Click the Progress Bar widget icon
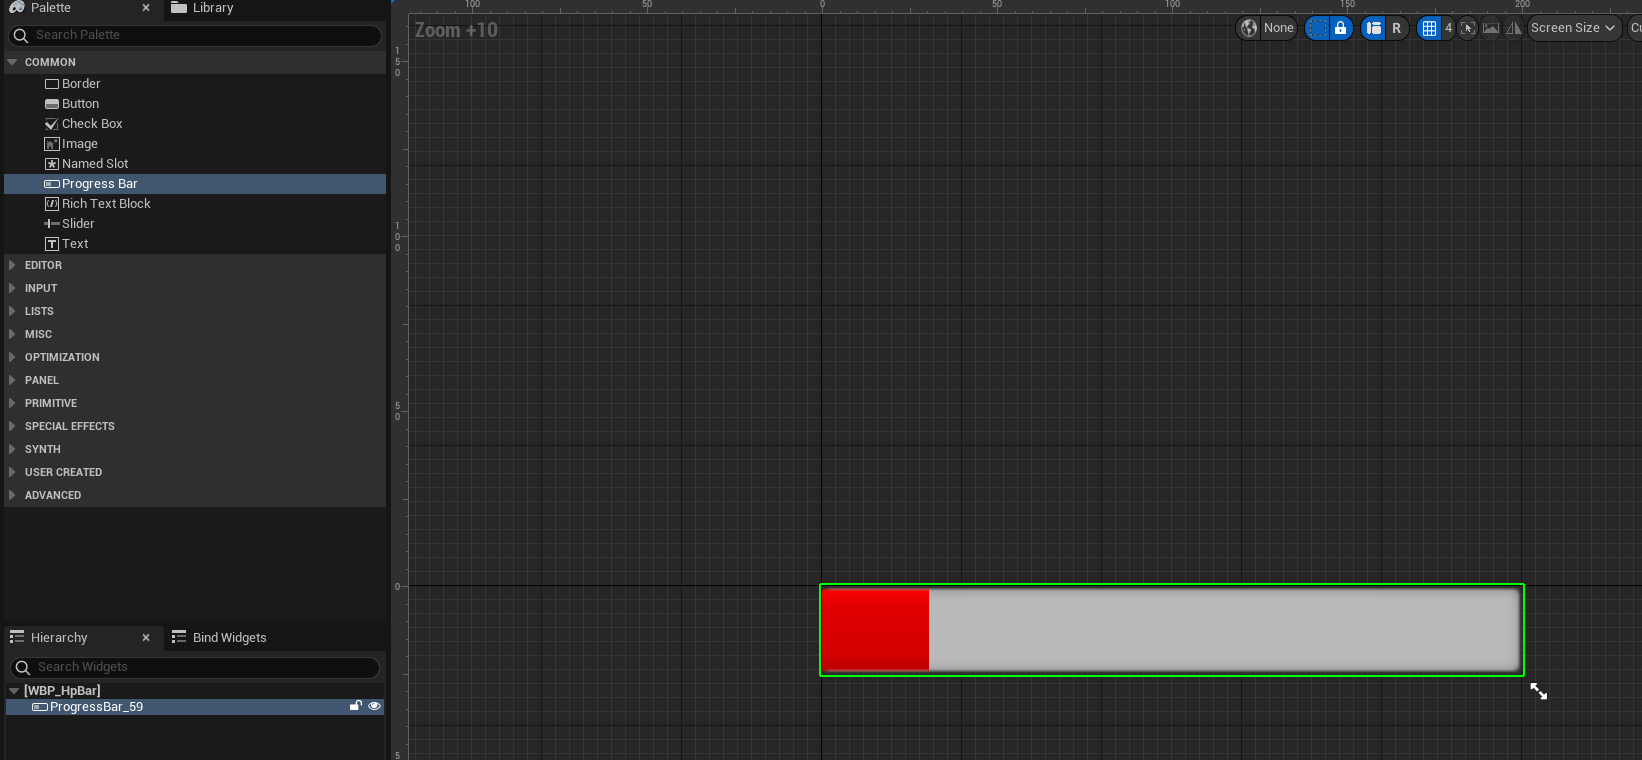This screenshot has width=1642, height=760. coord(52,184)
